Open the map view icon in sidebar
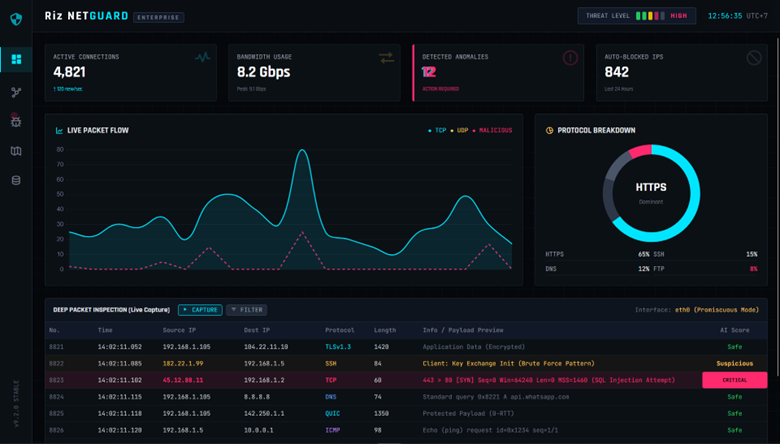 tap(16, 151)
